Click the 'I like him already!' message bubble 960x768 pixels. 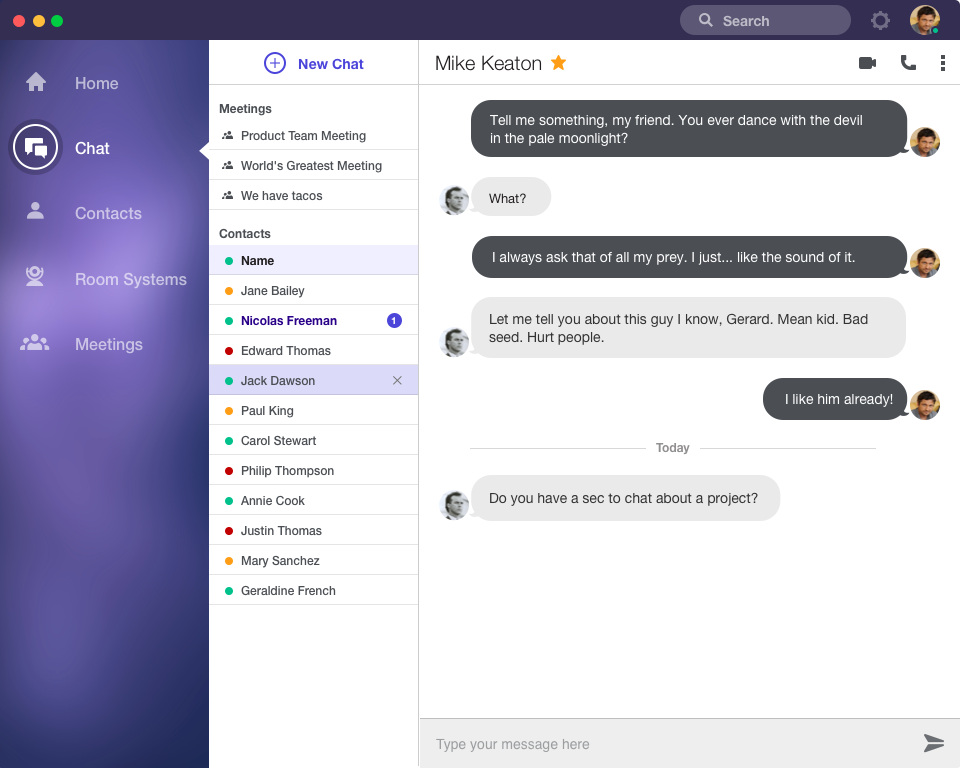coord(835,399)
